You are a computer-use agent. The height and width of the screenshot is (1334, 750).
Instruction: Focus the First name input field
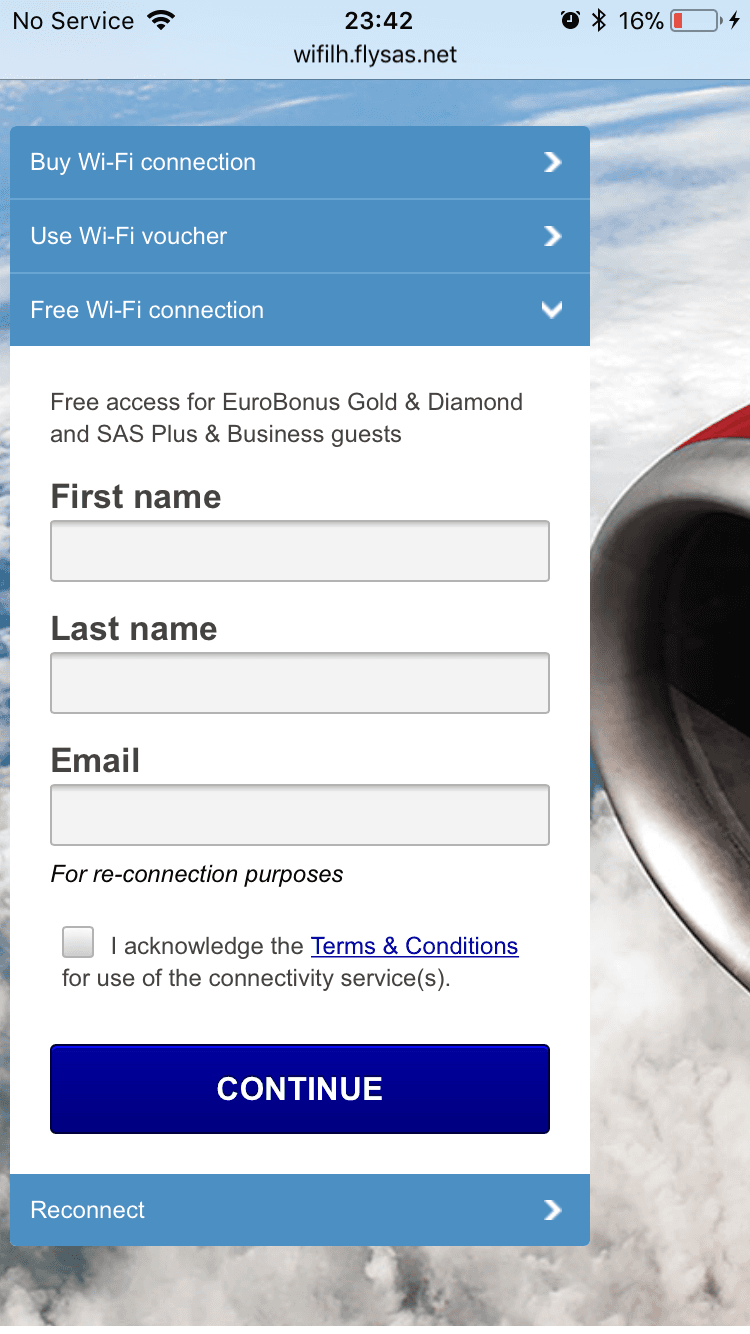point(300,550)
